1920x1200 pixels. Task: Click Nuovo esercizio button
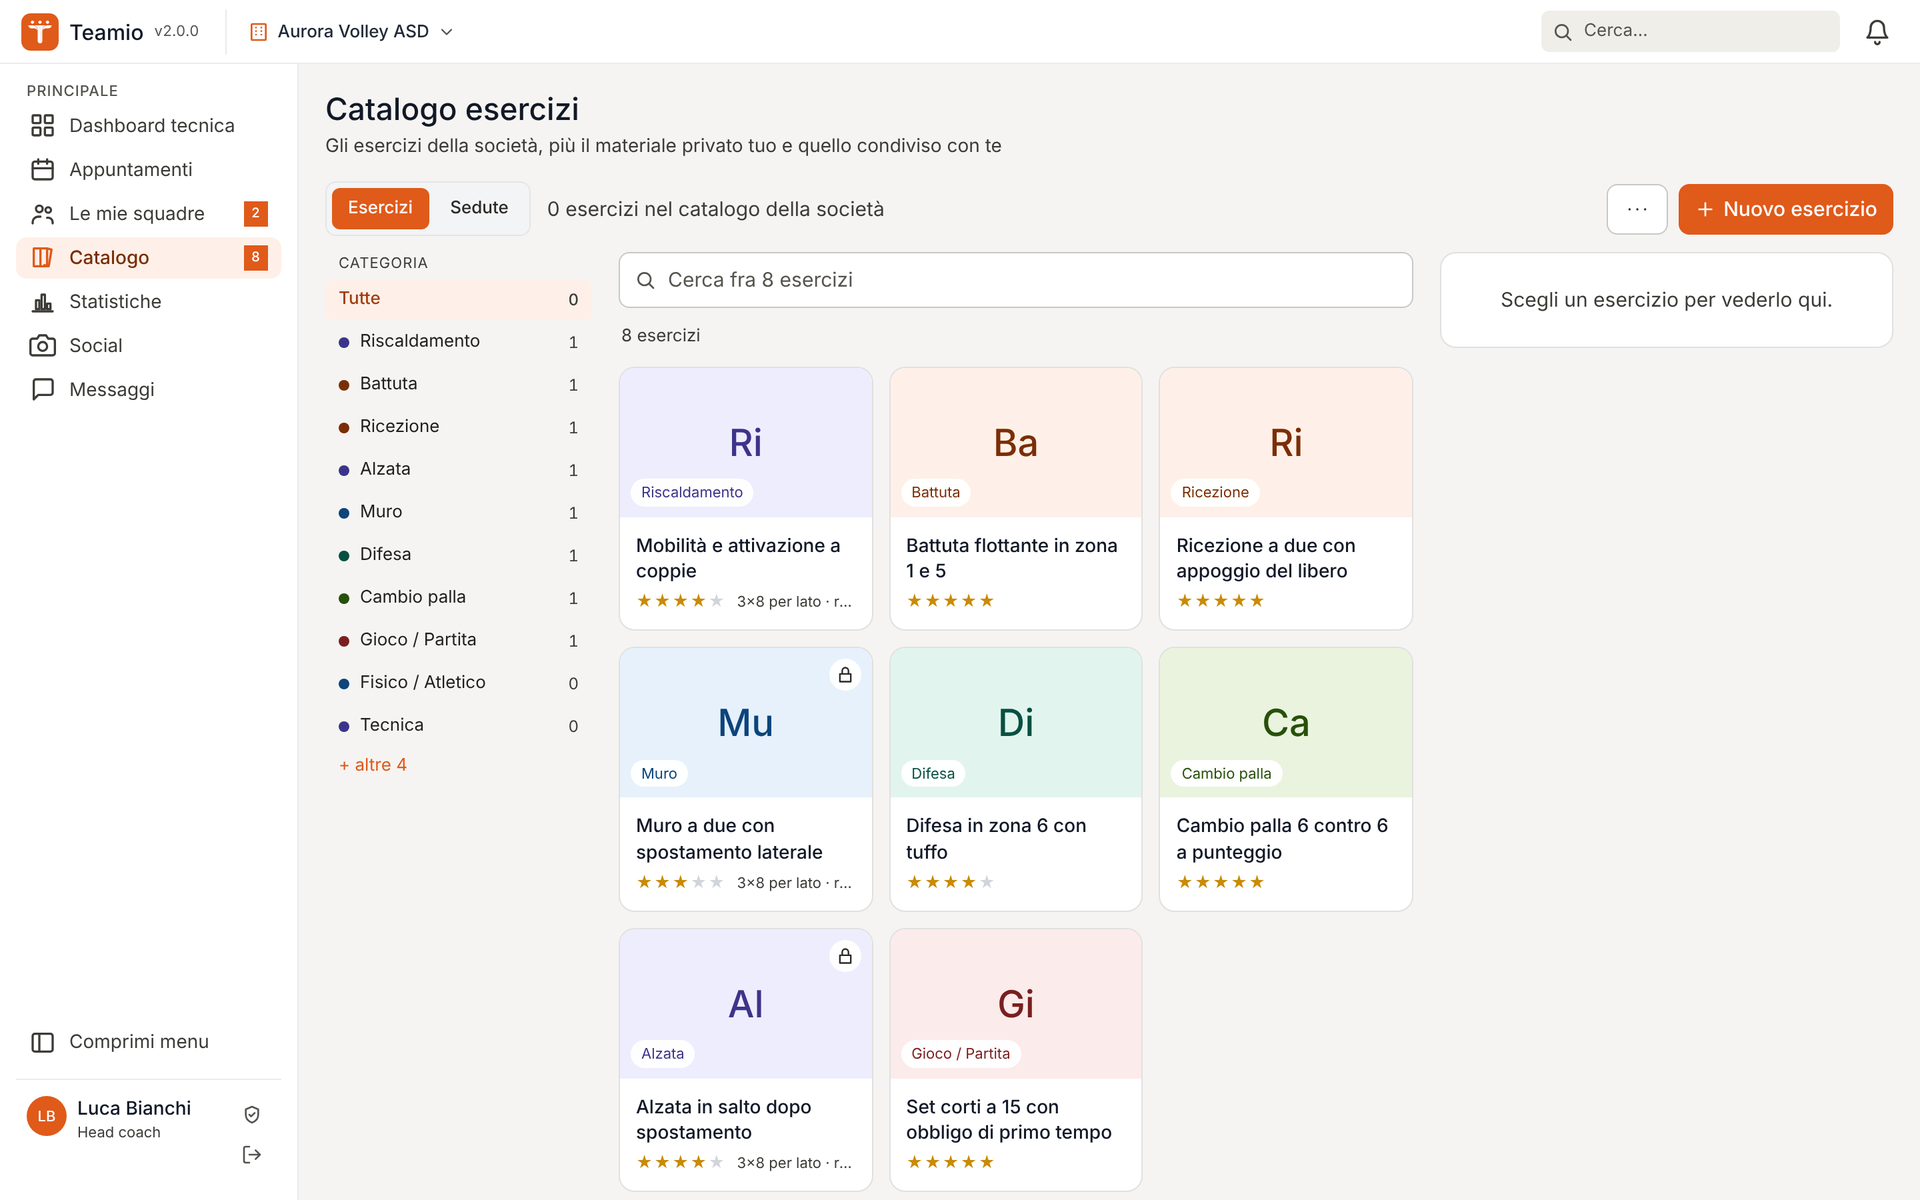click(x=1785, y=209)
